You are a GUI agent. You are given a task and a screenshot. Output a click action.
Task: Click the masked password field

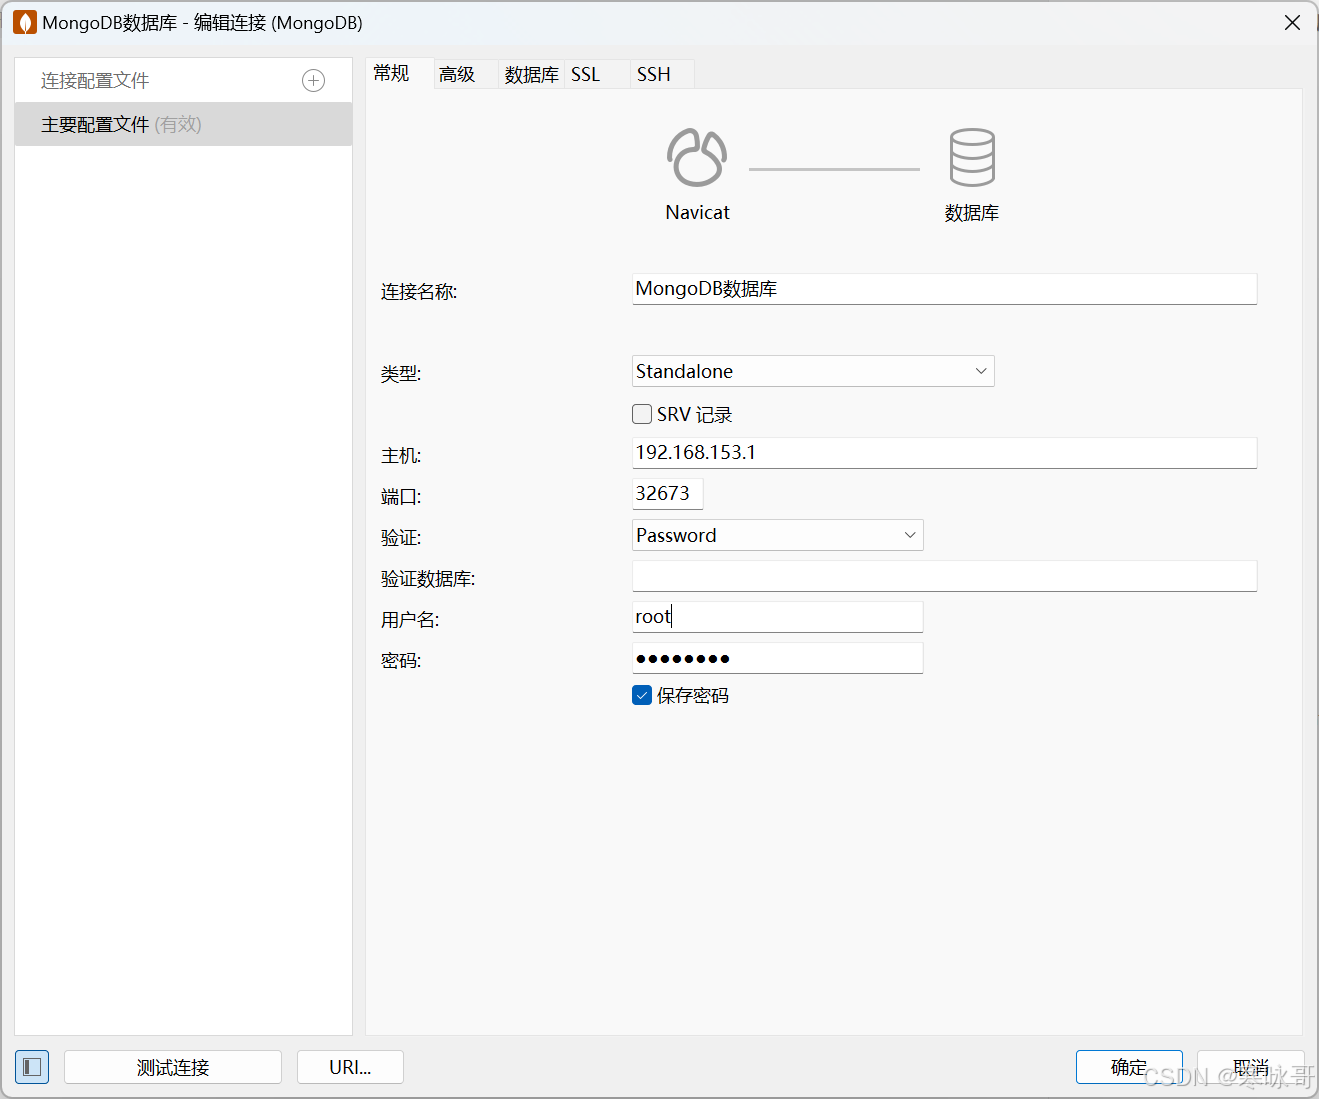[777, 658]
